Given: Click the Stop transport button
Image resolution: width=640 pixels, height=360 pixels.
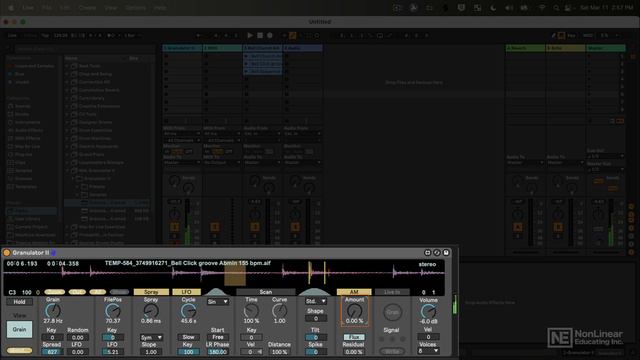Looking at the screenshot, I should [260, 36].
